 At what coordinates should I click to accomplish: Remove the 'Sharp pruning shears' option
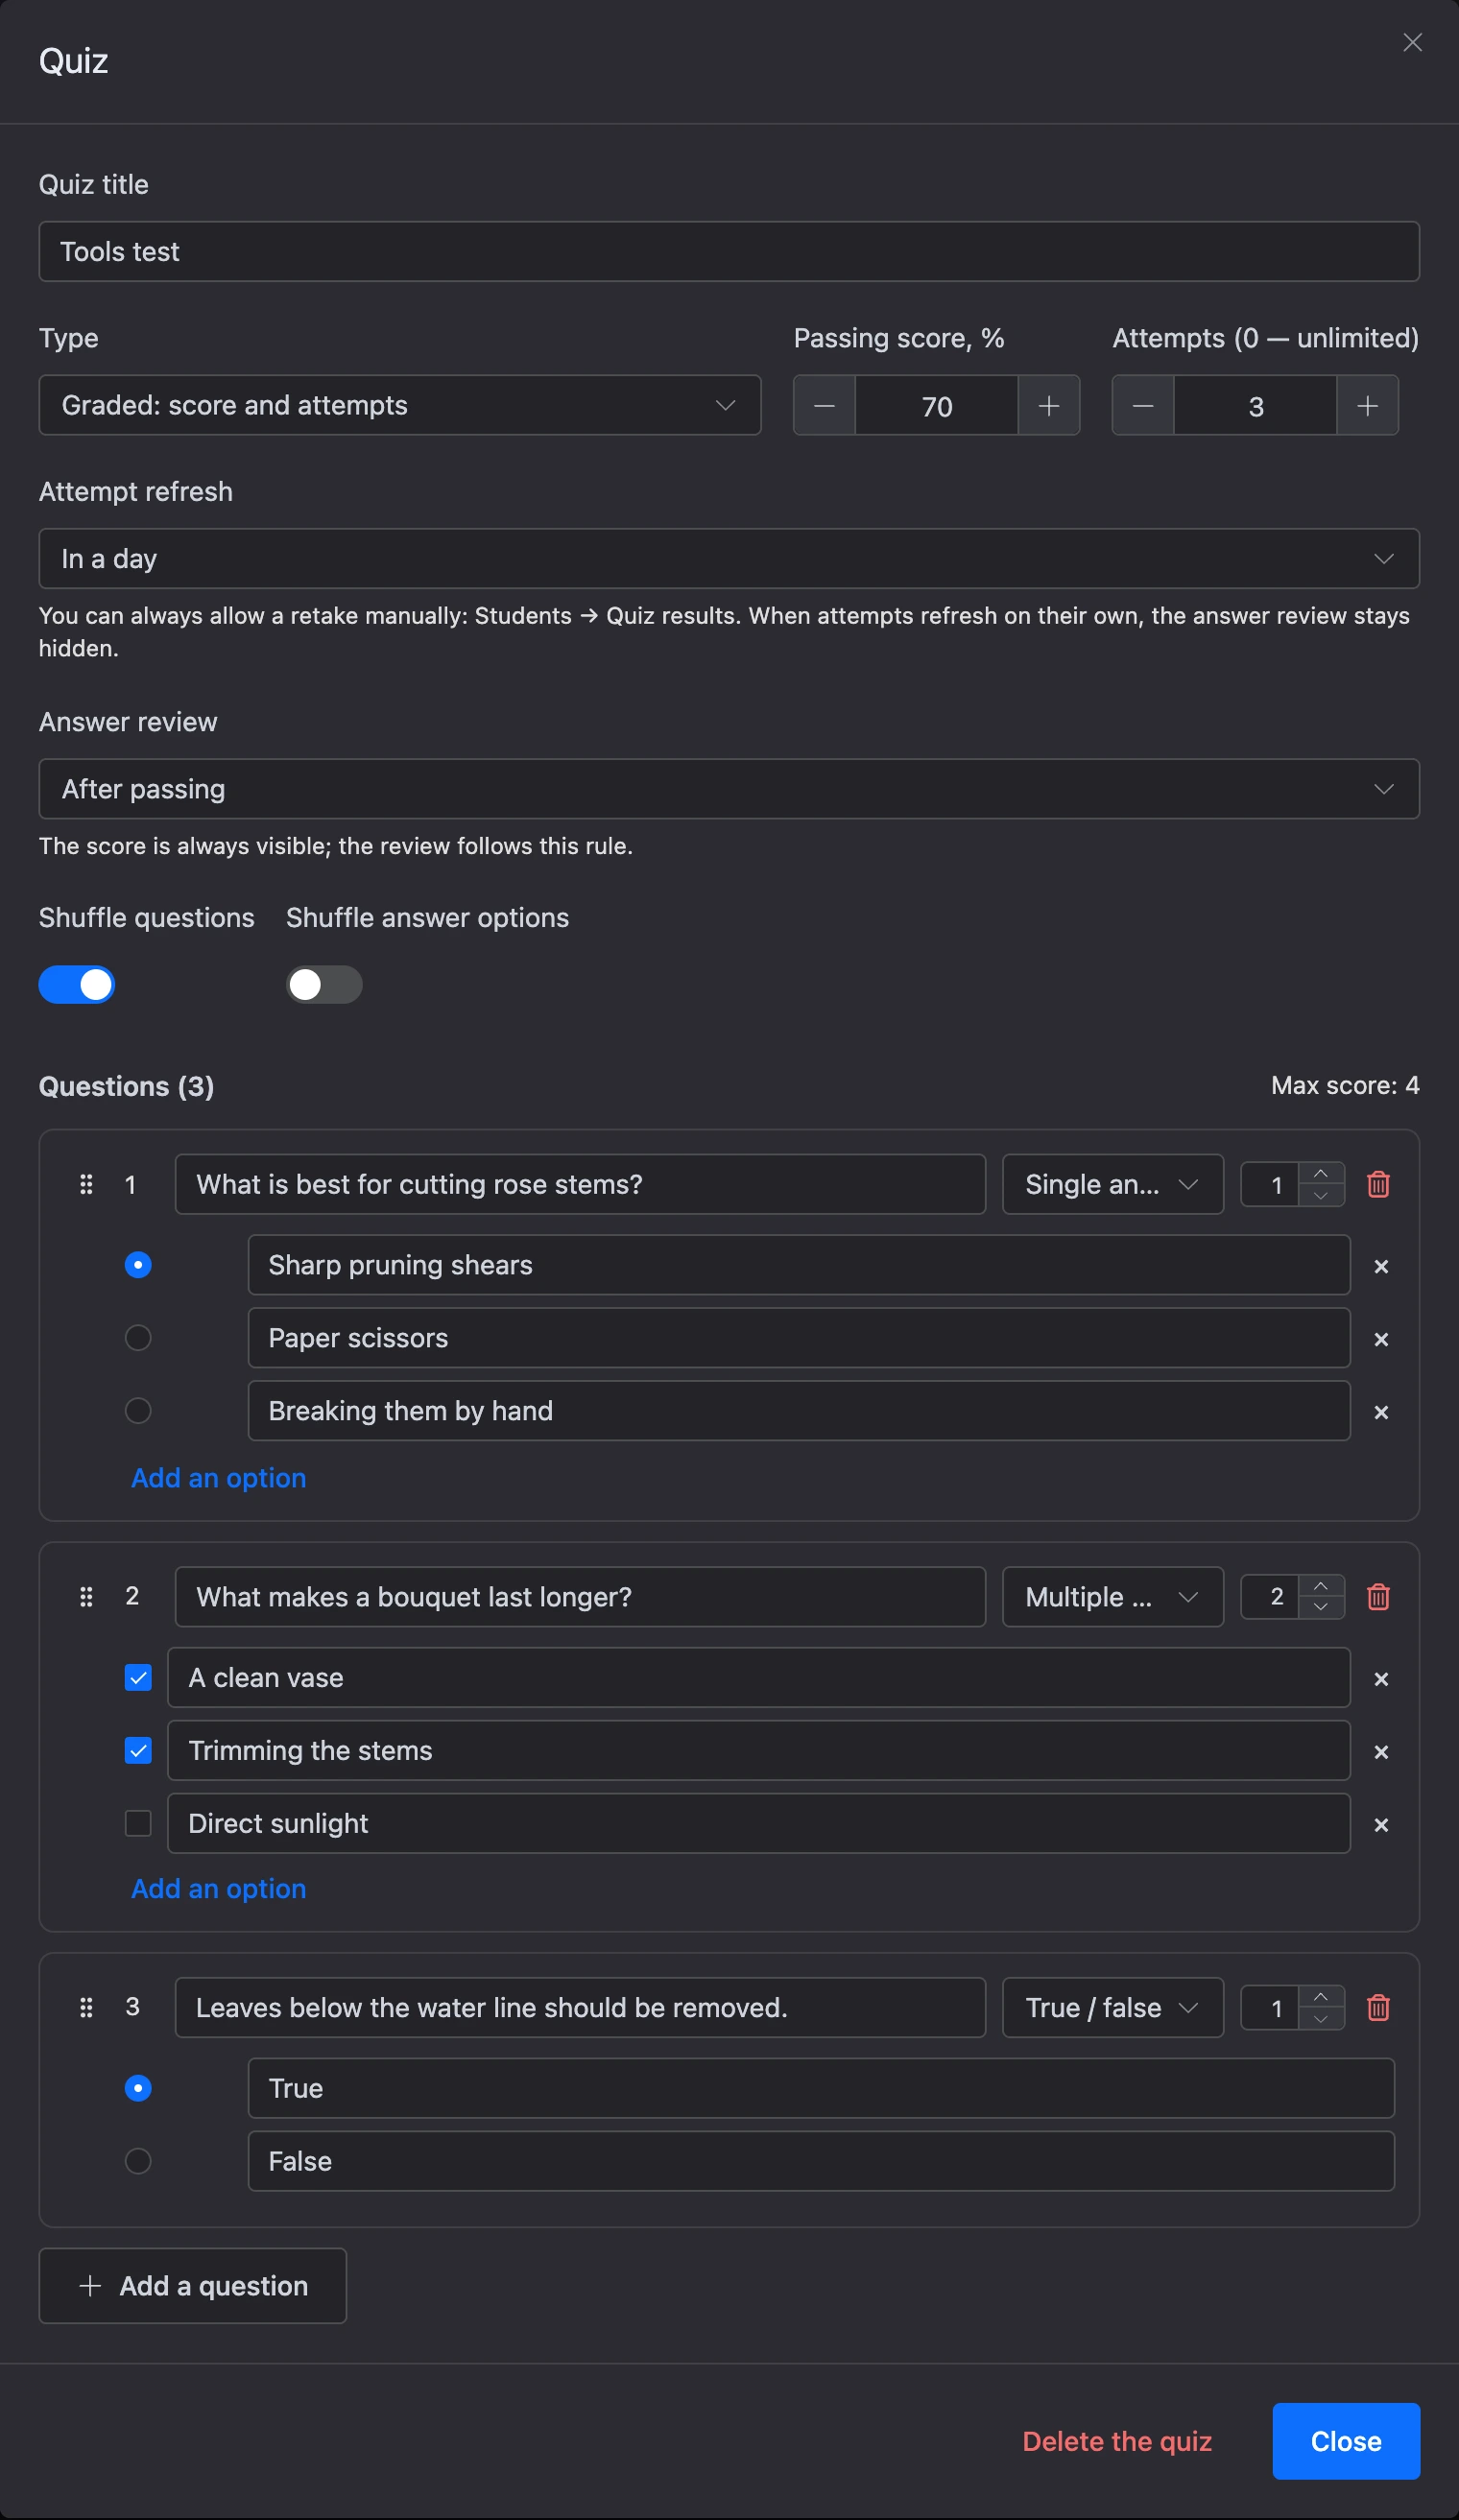1381,1266
